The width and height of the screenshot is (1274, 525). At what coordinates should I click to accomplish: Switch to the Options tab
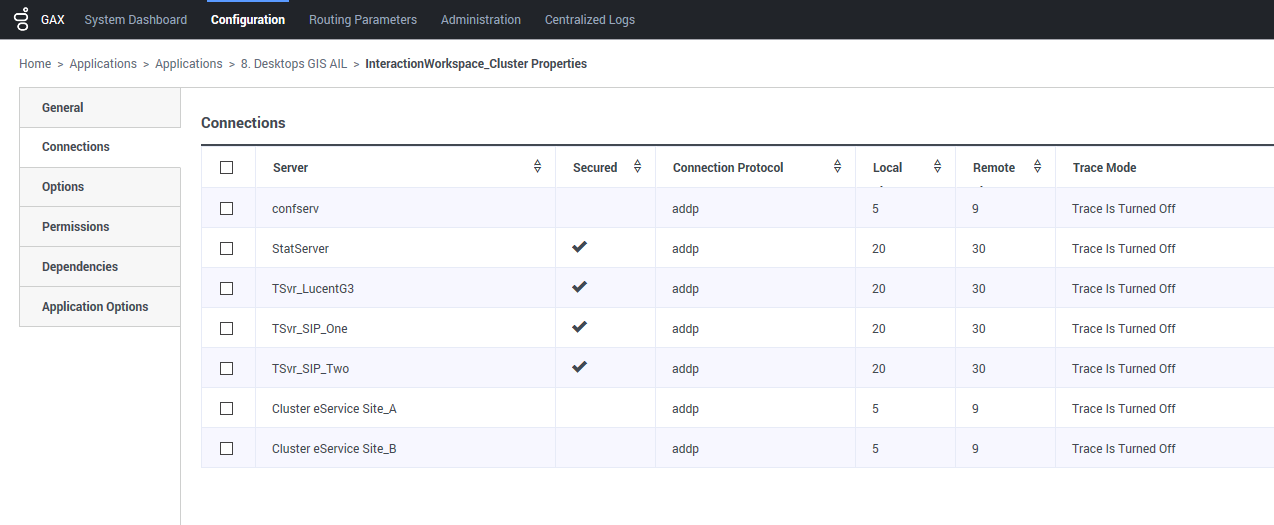coord(63,187)
